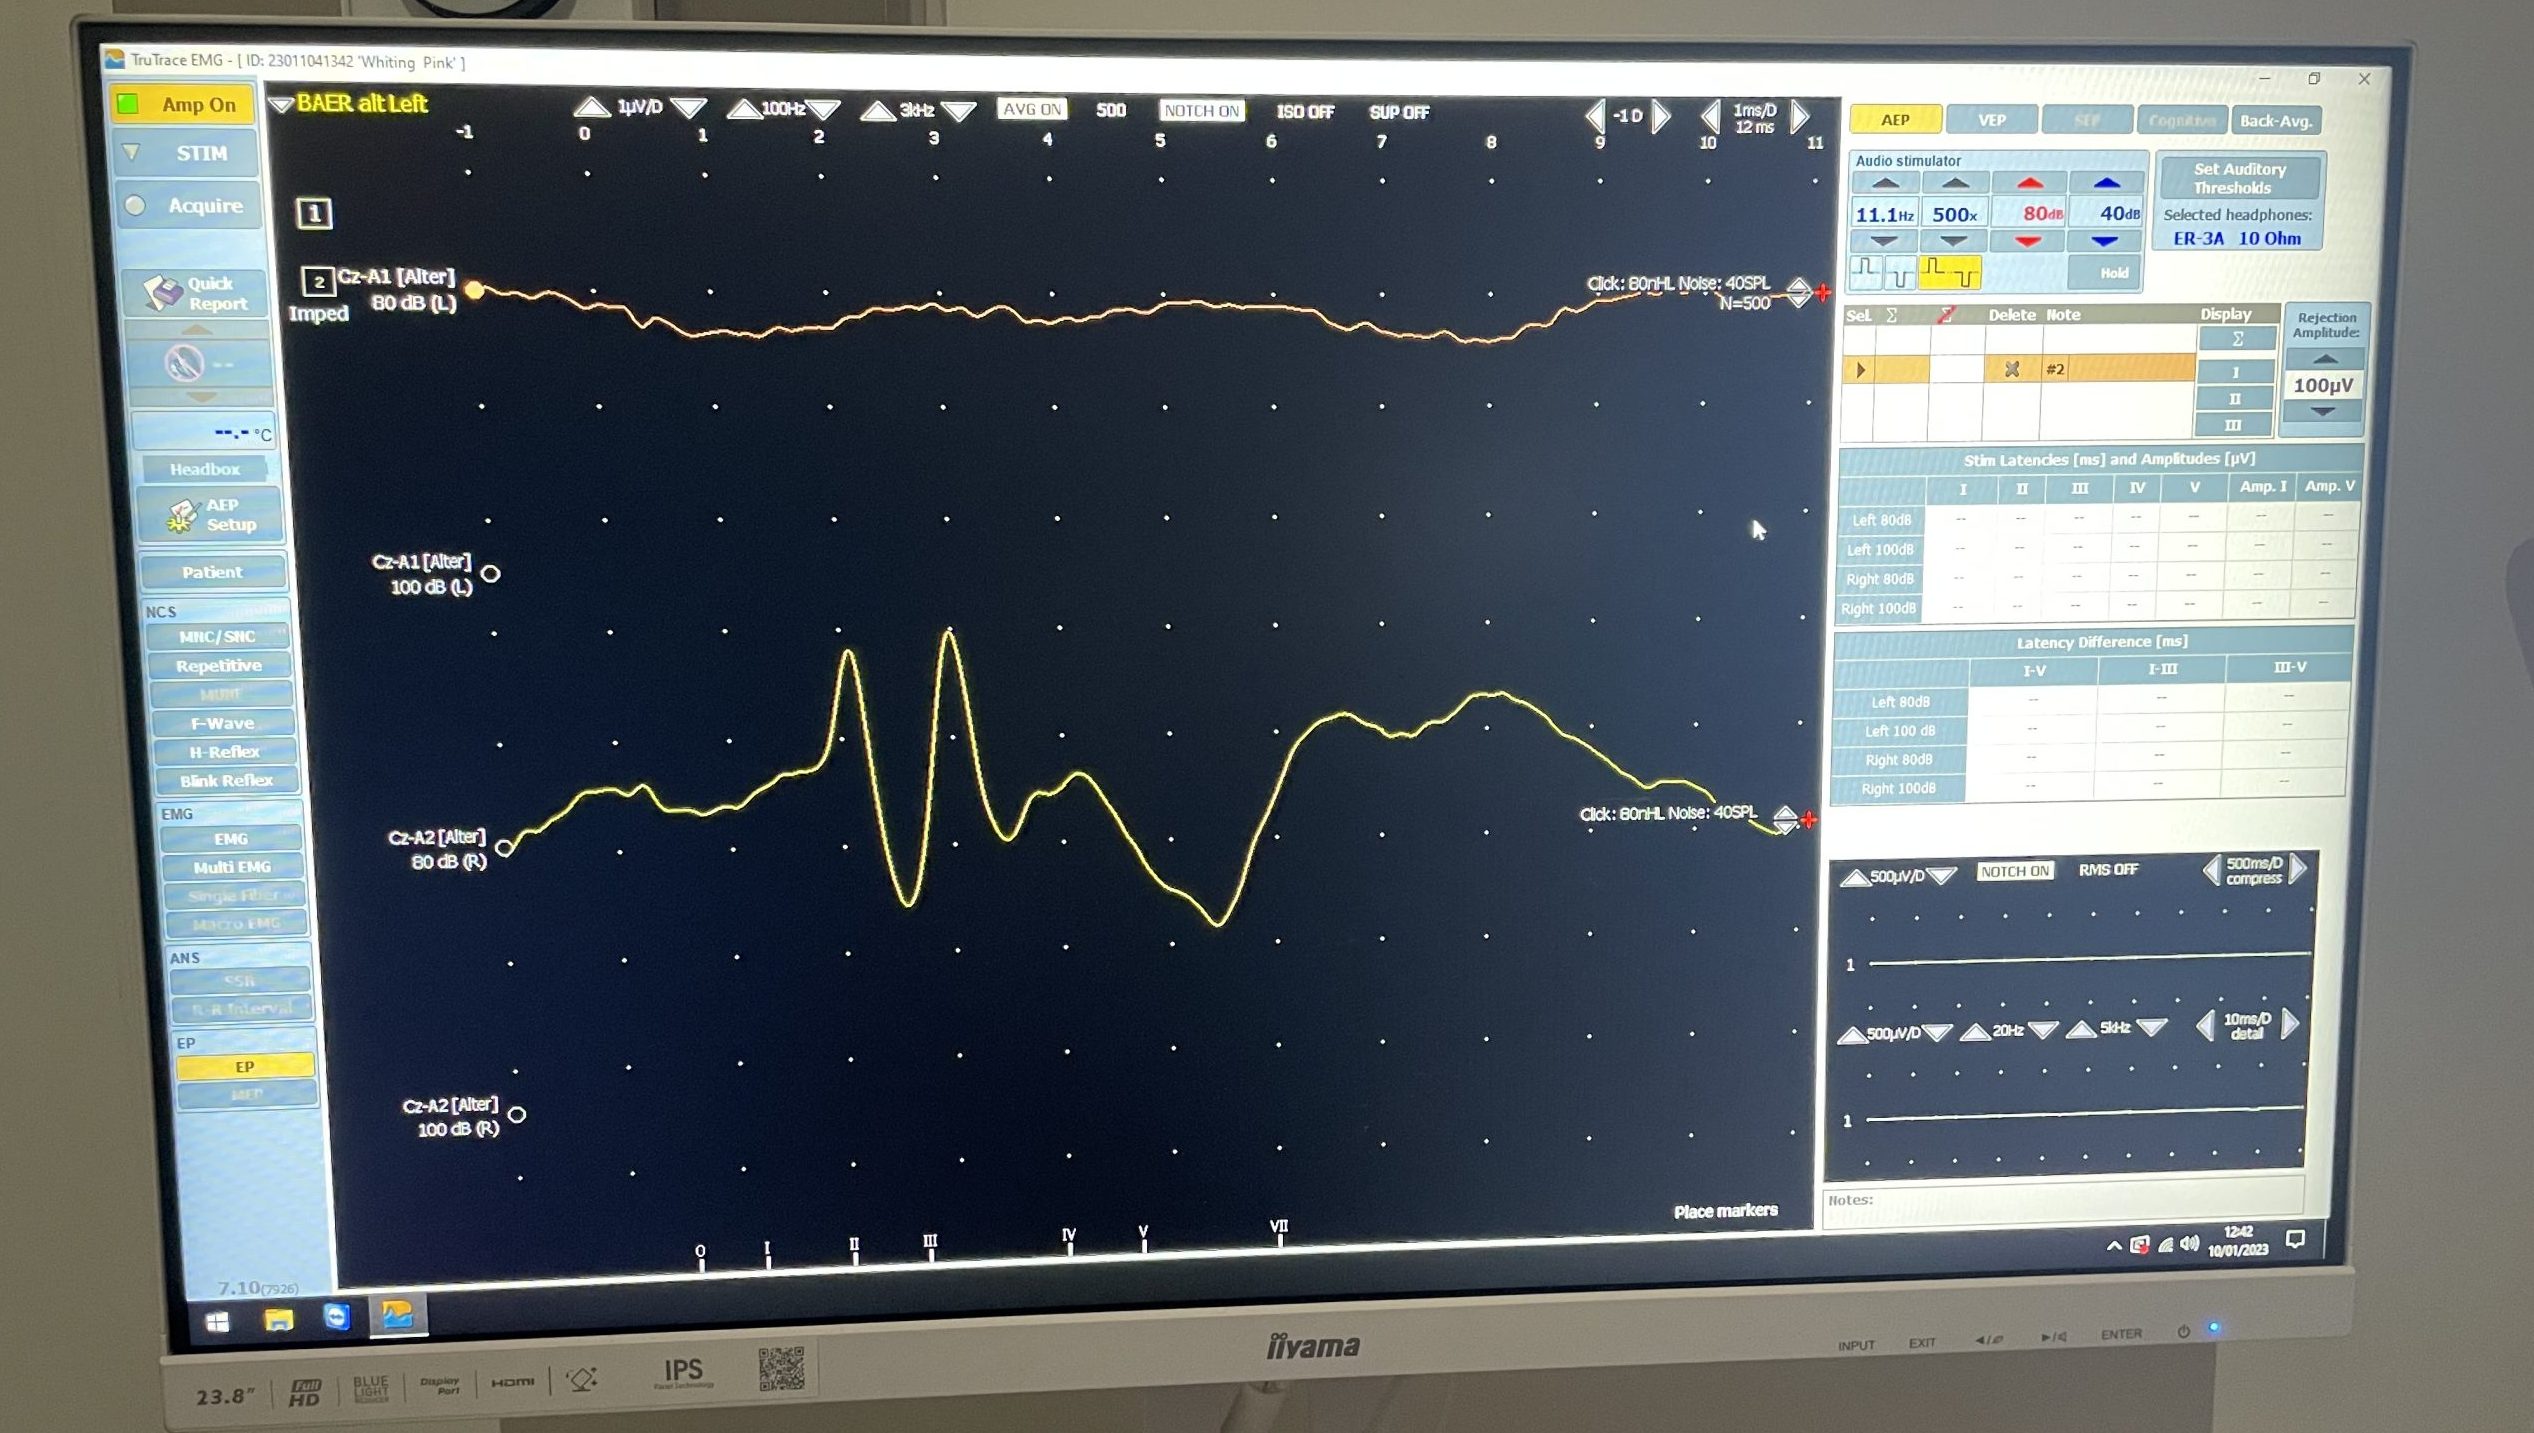Click the Hold button
This screenshot has height=1433, width=2534.
click(2105, 272)
